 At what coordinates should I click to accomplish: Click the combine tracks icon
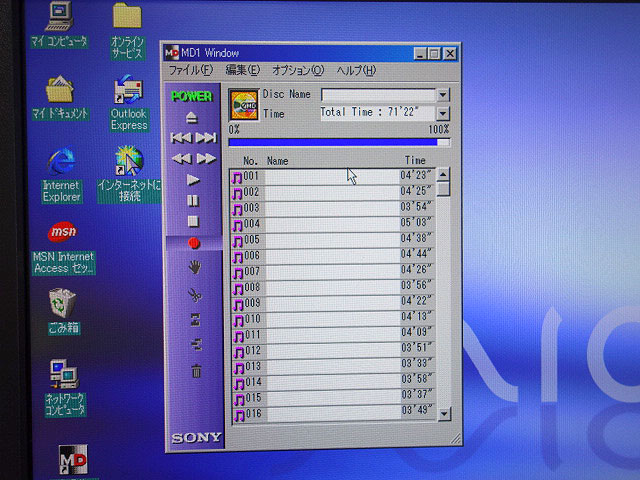point(196,320)
